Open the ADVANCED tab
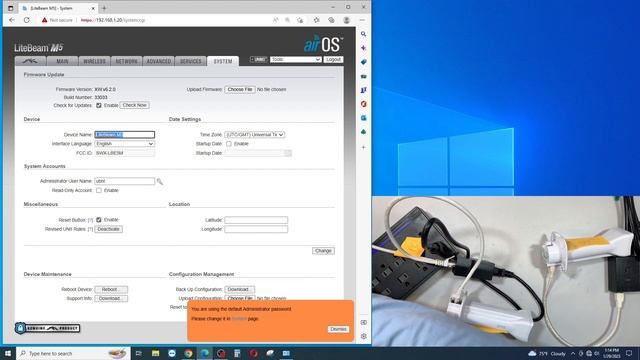This screenshot has width=640, height=360. [159, 61]
